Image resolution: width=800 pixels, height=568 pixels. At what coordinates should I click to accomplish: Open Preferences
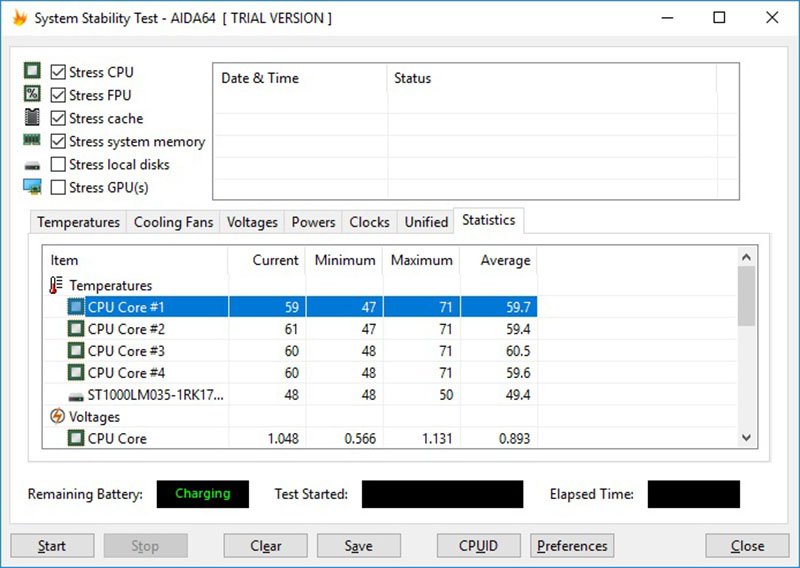(x=572, y=546)
